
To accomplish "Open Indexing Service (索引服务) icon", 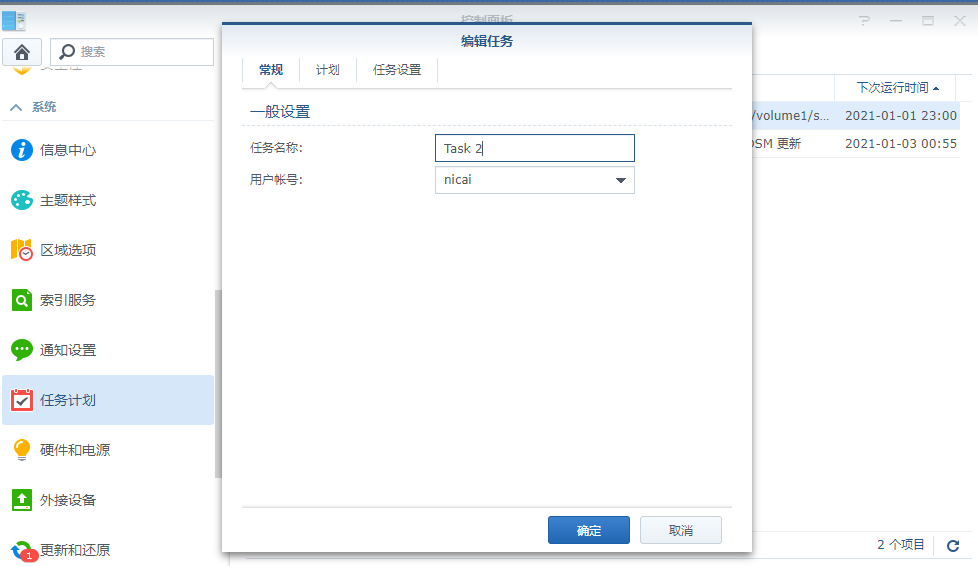I will click(22, 300).
